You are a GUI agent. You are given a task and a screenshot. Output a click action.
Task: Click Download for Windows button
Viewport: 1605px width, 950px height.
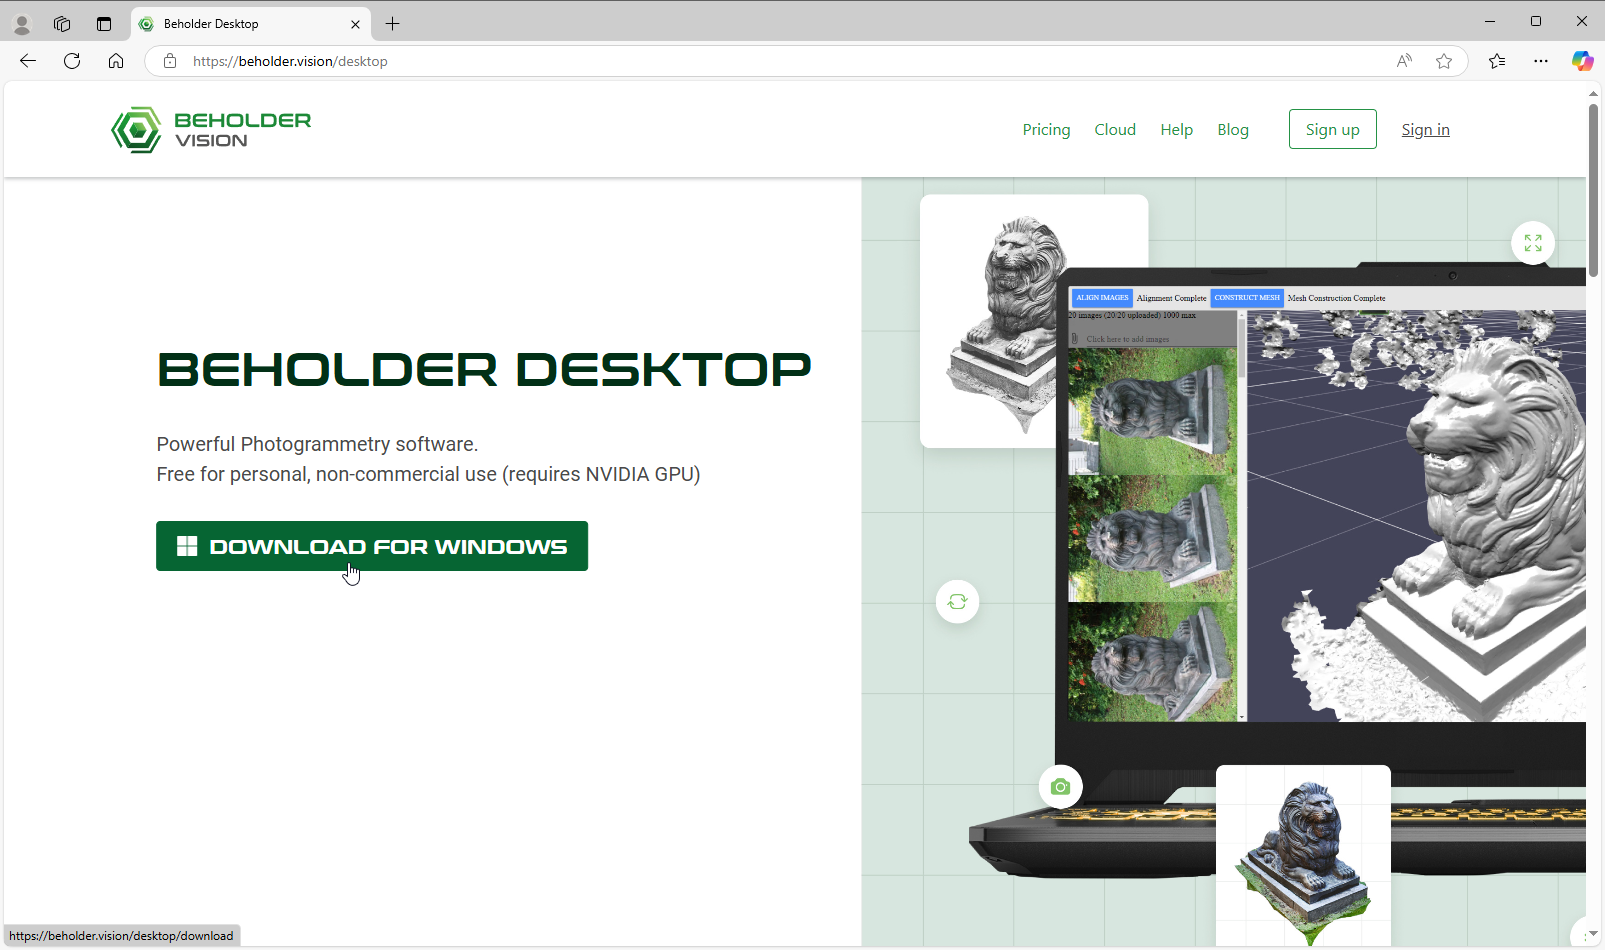click(372, 546)
